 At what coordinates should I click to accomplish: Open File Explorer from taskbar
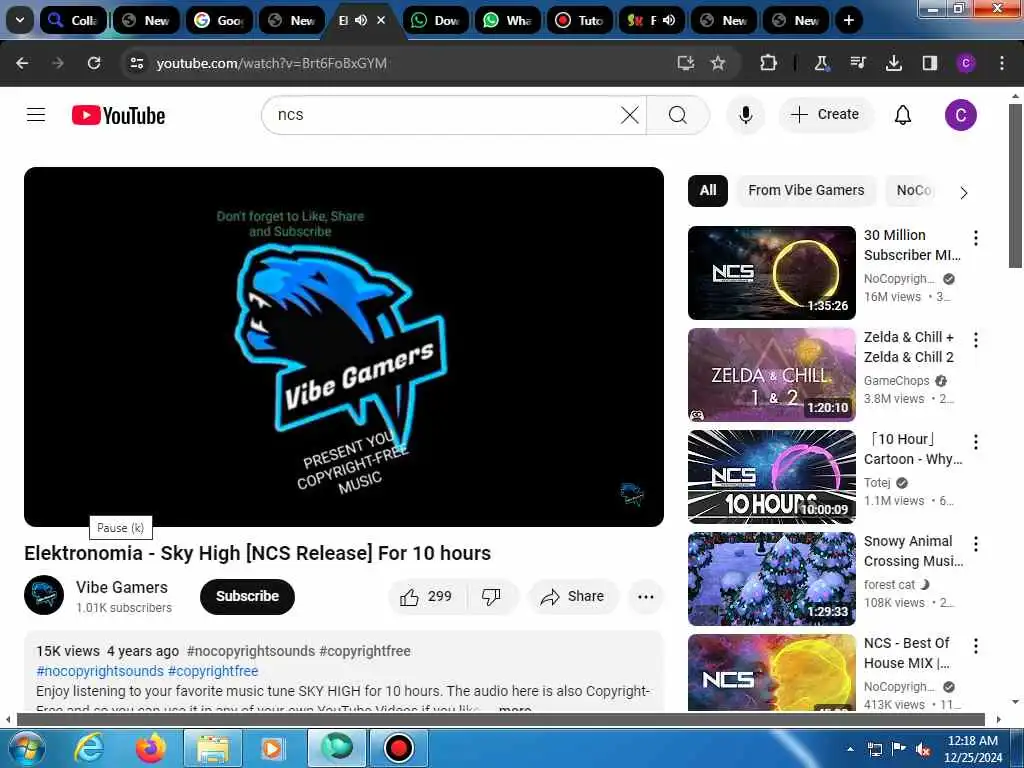click(213, 748)
